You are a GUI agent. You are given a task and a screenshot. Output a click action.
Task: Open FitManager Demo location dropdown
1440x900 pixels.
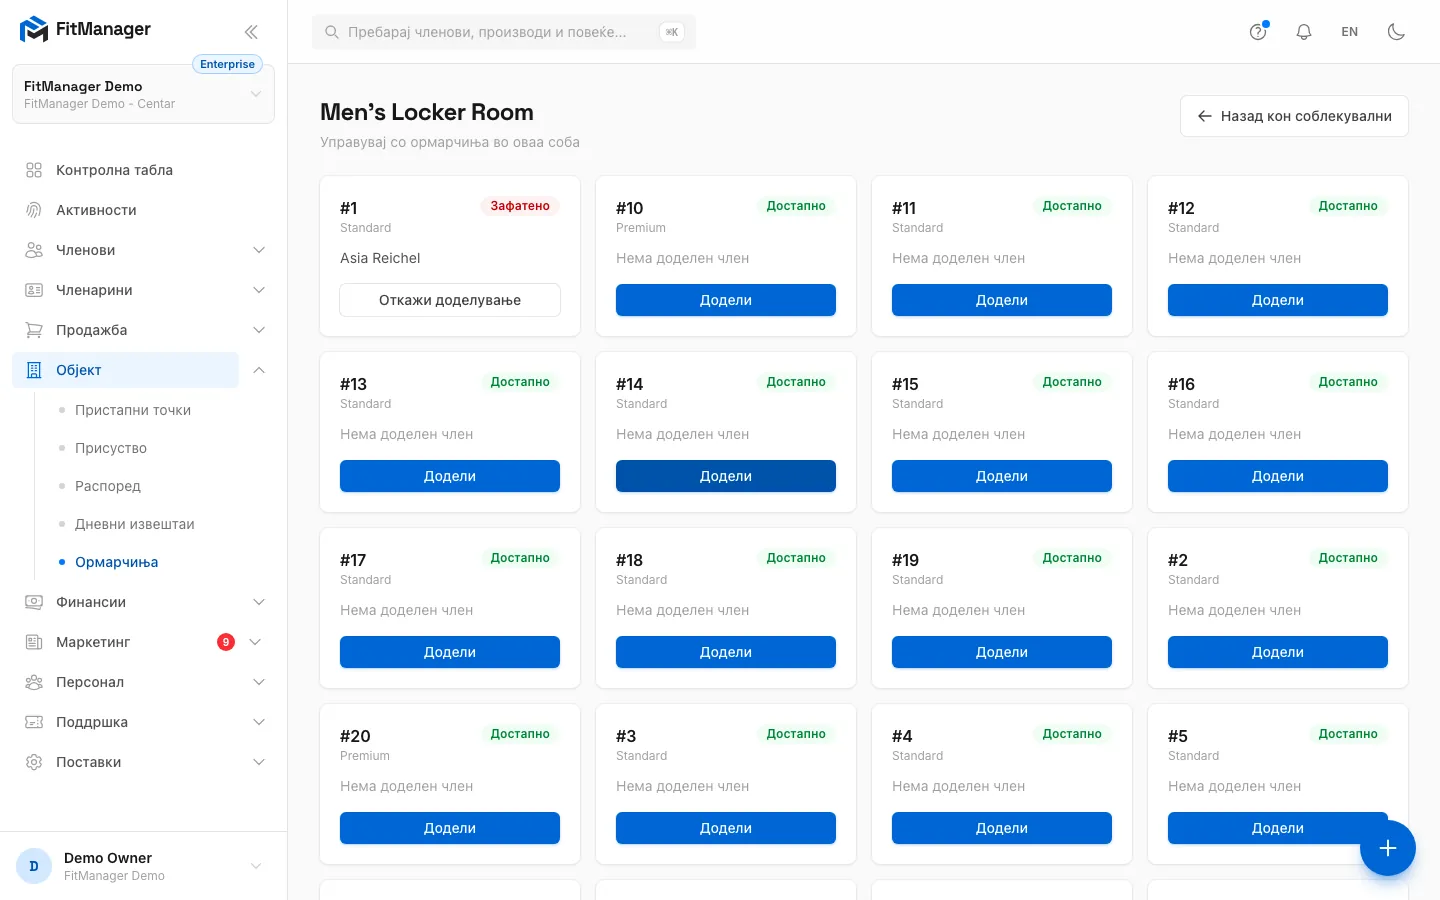(143, 95)
